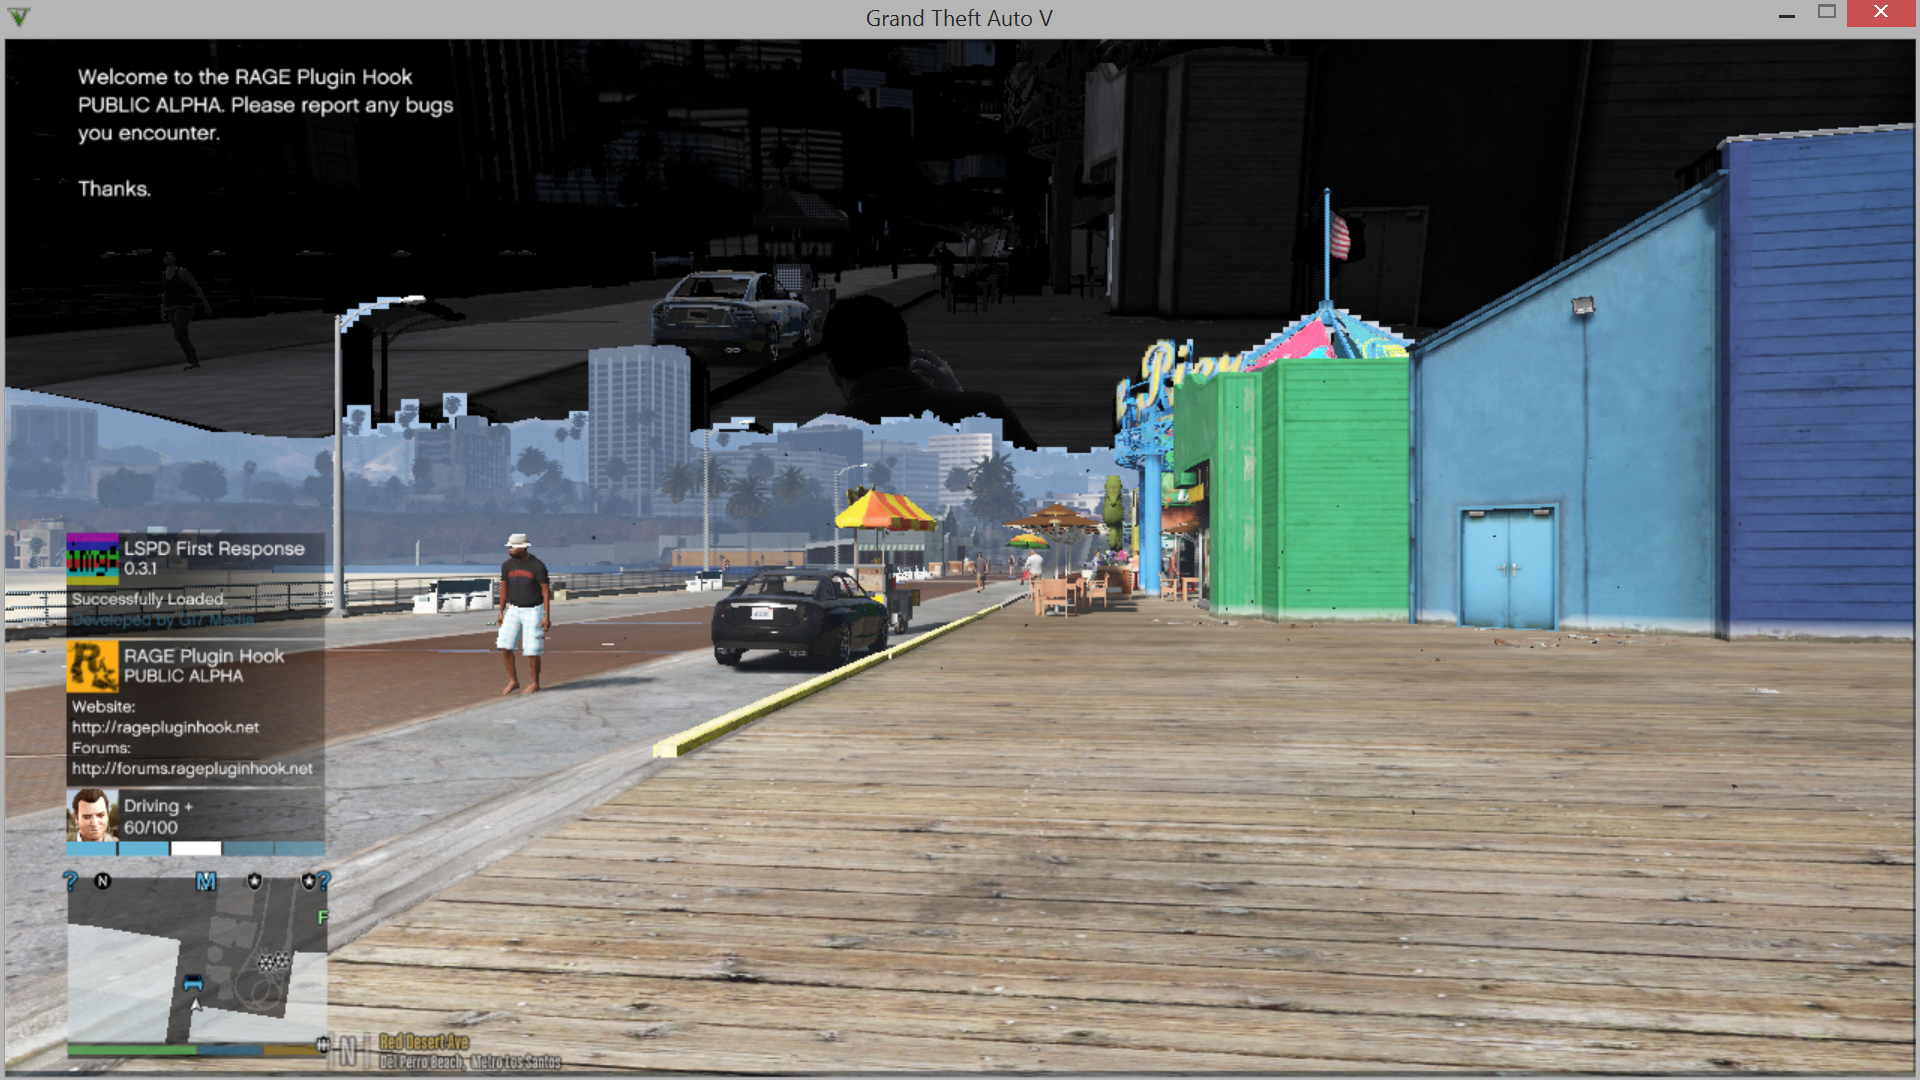The height and width of the screenshot is (1080, 1920).
Task: Click the green health bar under the minimap
Action: (x=131, y=1050)
